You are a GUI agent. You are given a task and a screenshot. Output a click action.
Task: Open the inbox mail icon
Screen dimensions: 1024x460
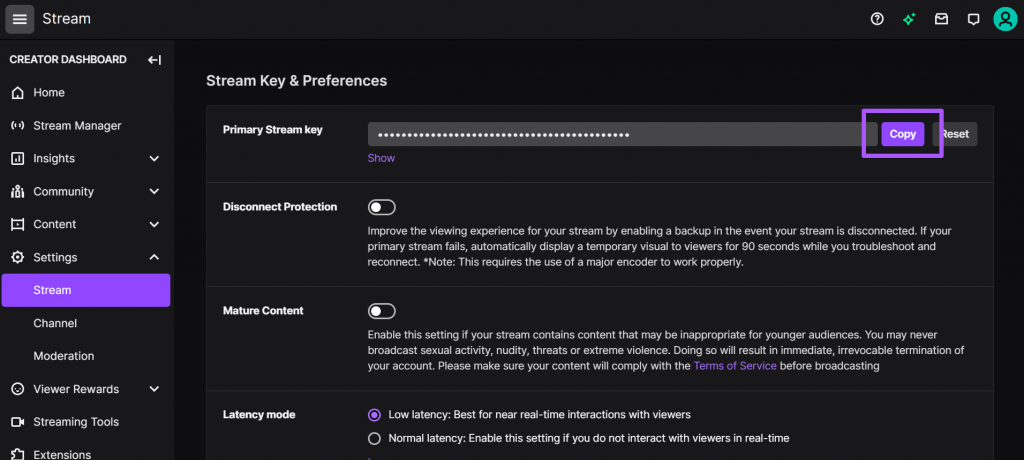click(x=941, y=19)
